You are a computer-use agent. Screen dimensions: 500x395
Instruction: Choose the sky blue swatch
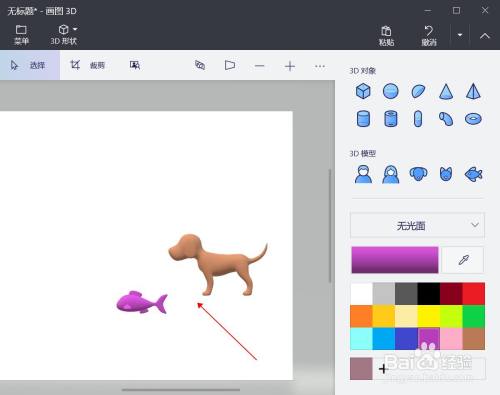[384, 339]
